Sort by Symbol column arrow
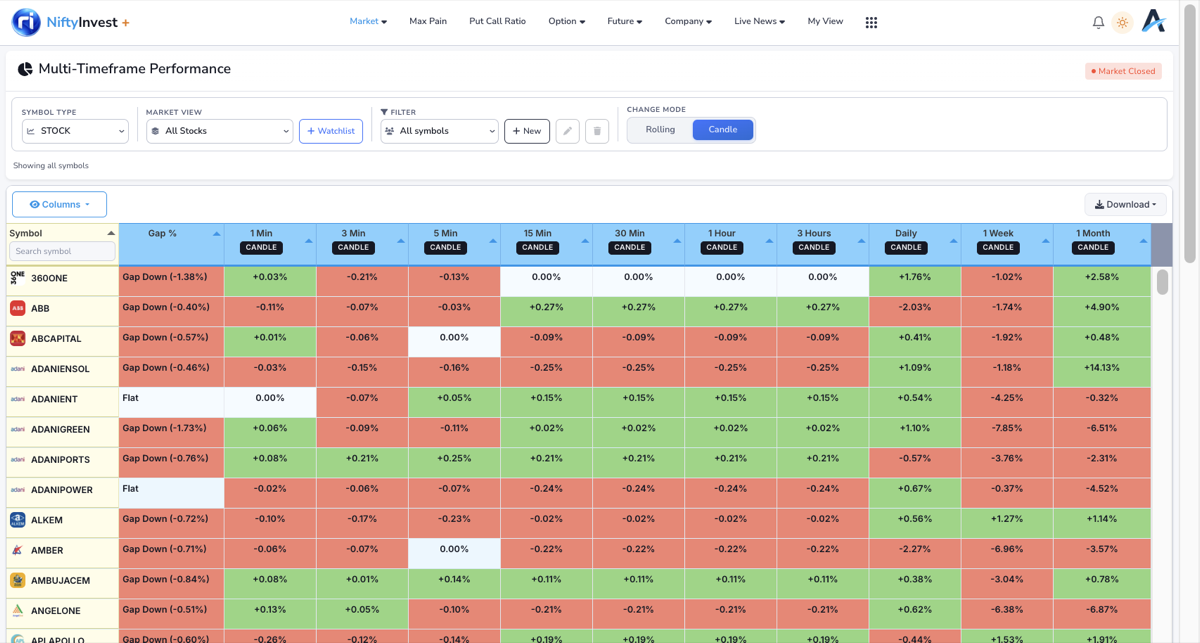Screen dimensions: 1200x643 click(x=111, y=233)
